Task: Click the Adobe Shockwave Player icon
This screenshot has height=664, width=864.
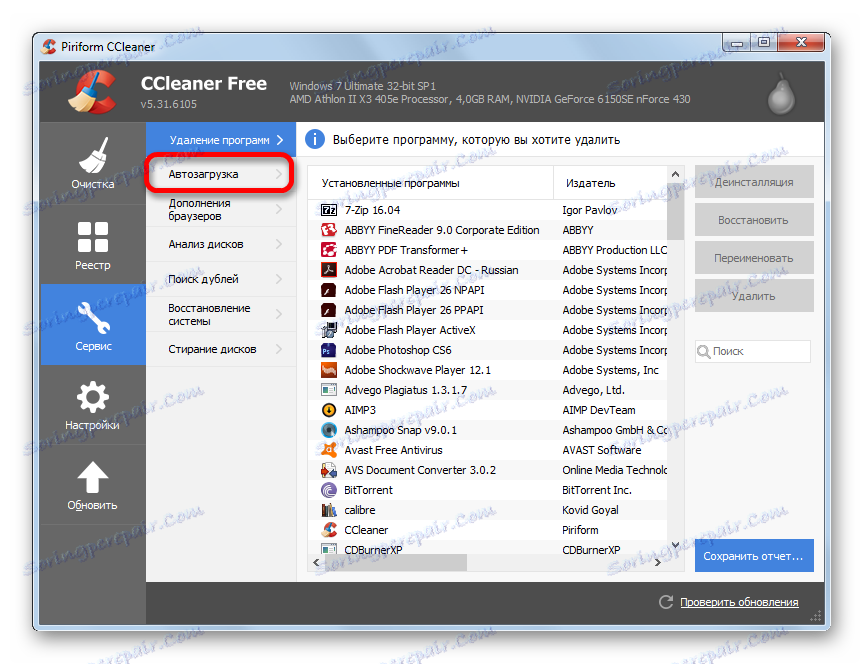Action: [329, 370]
